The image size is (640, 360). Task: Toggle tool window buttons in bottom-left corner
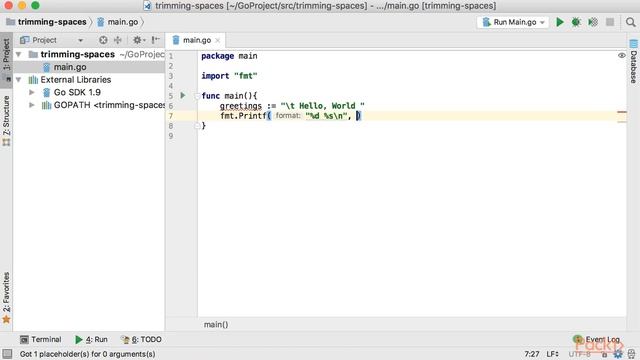(7, 354)
